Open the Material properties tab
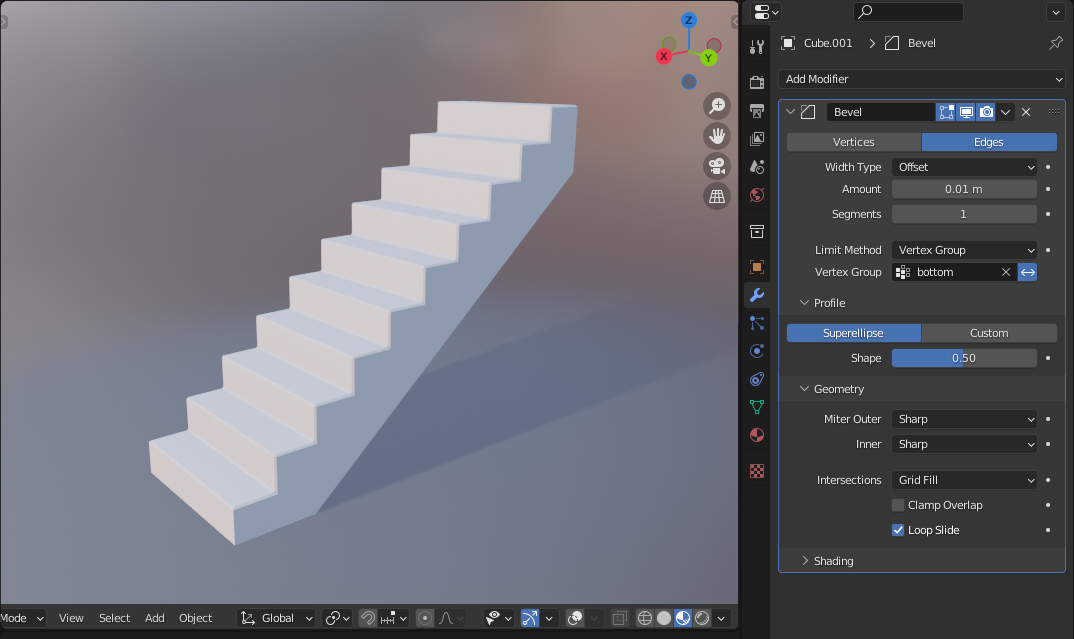This screenshot has width=1074, height=639. (757, 435)
